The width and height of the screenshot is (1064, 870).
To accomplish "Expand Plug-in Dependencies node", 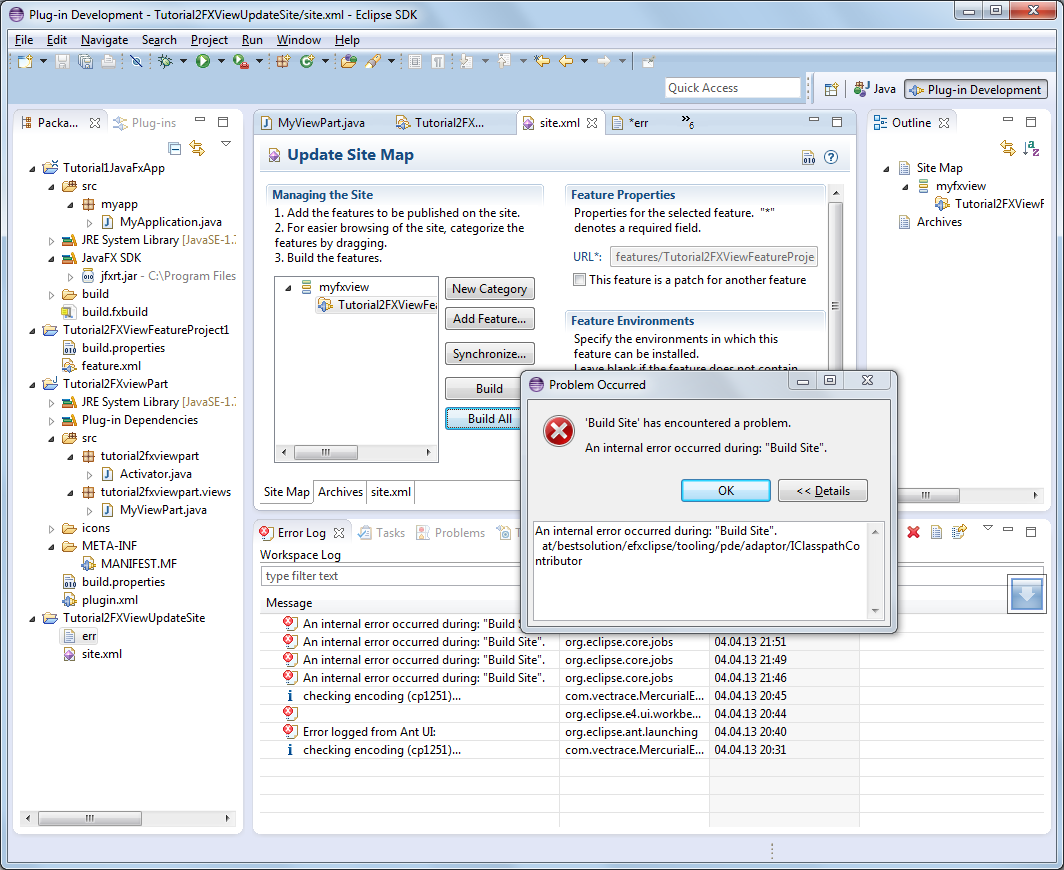I will pos(51,421).
